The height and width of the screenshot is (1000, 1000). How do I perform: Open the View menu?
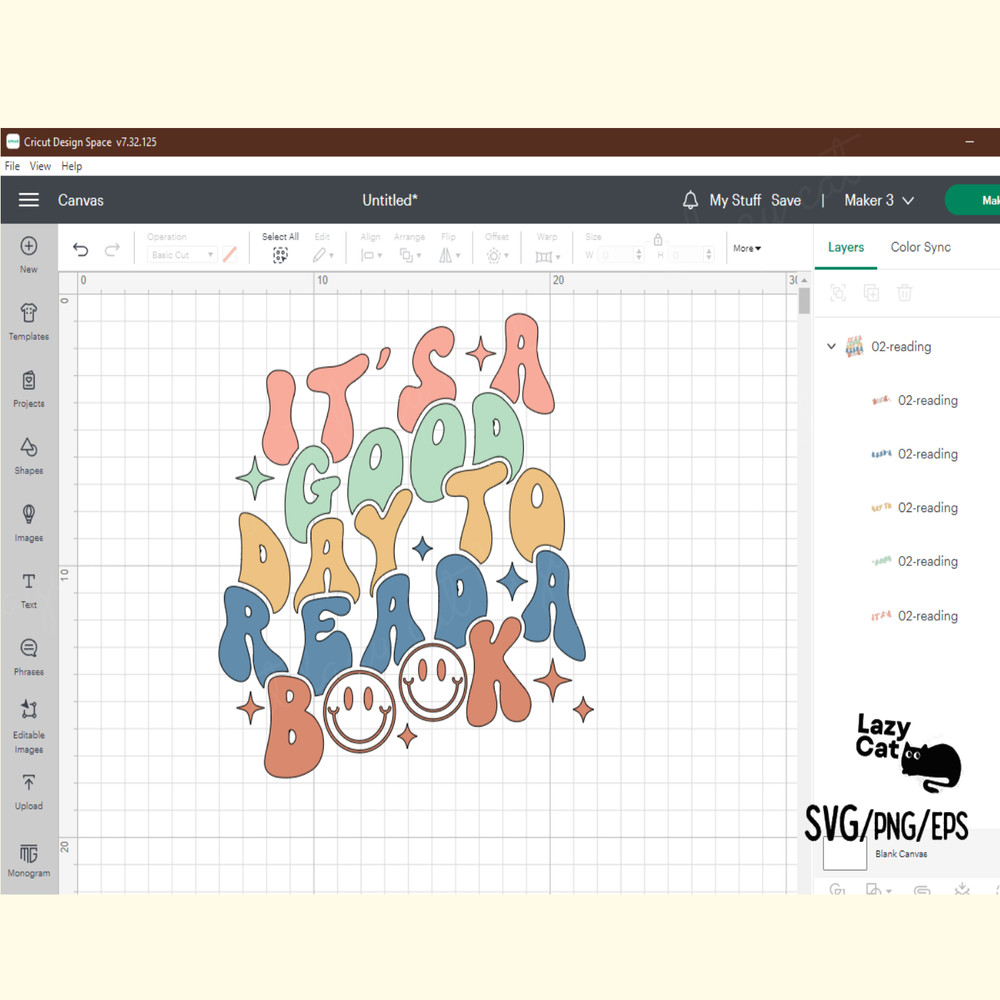click(x=40, y=166)
